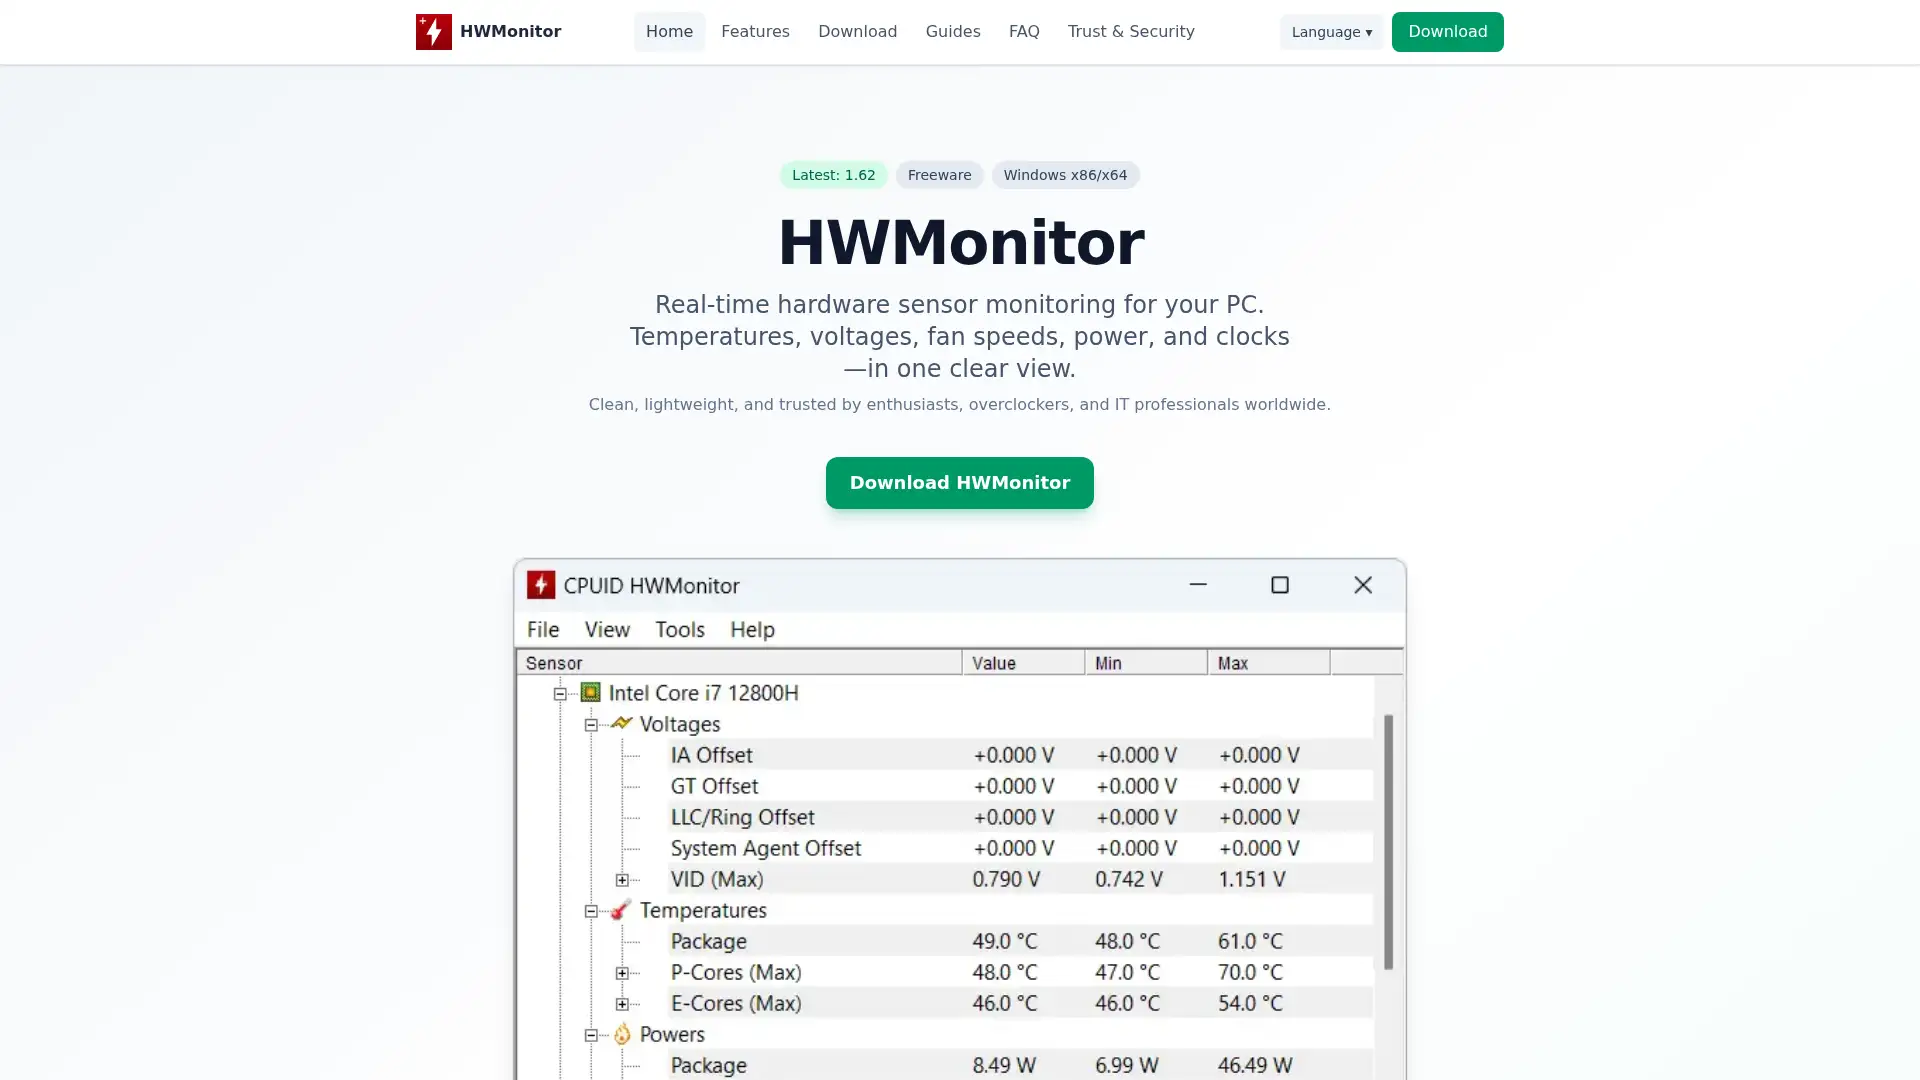Click the 47.0 °C min value
Viewport: 1920px width, 1080px height.
1127,972
